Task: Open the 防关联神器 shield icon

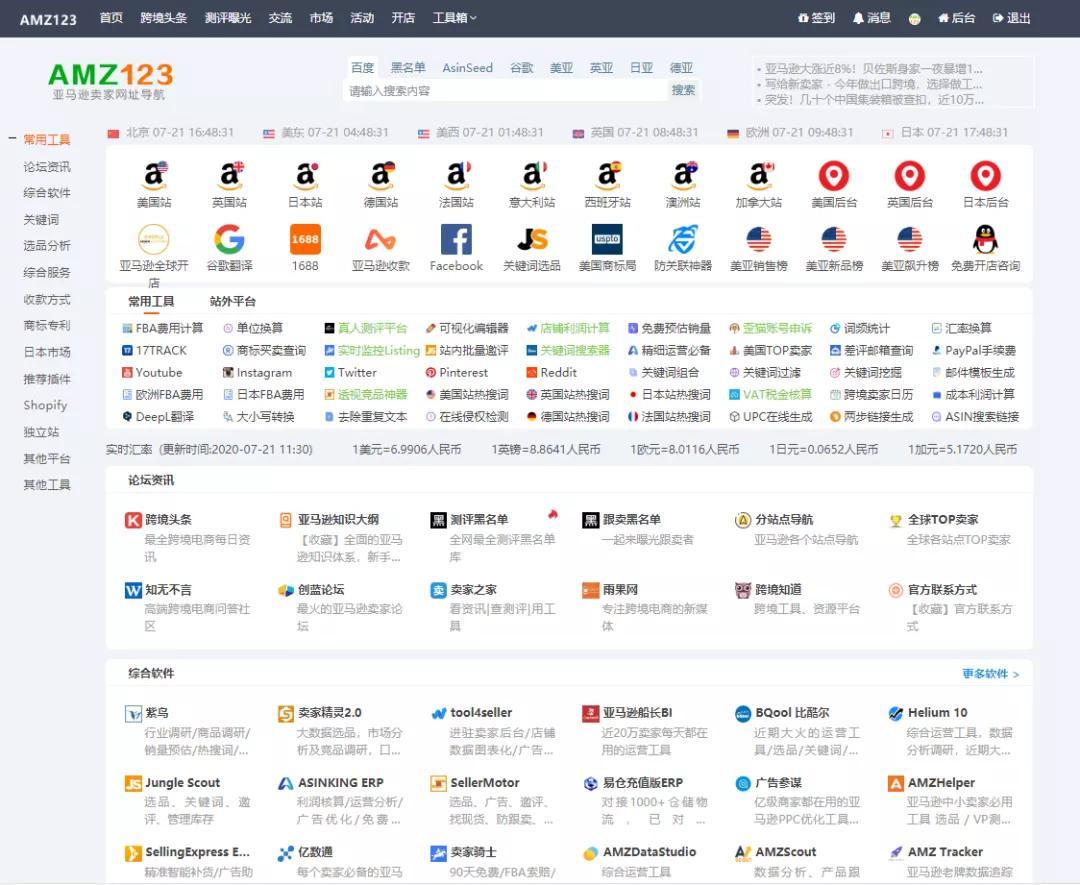Action: click(683, 241)
